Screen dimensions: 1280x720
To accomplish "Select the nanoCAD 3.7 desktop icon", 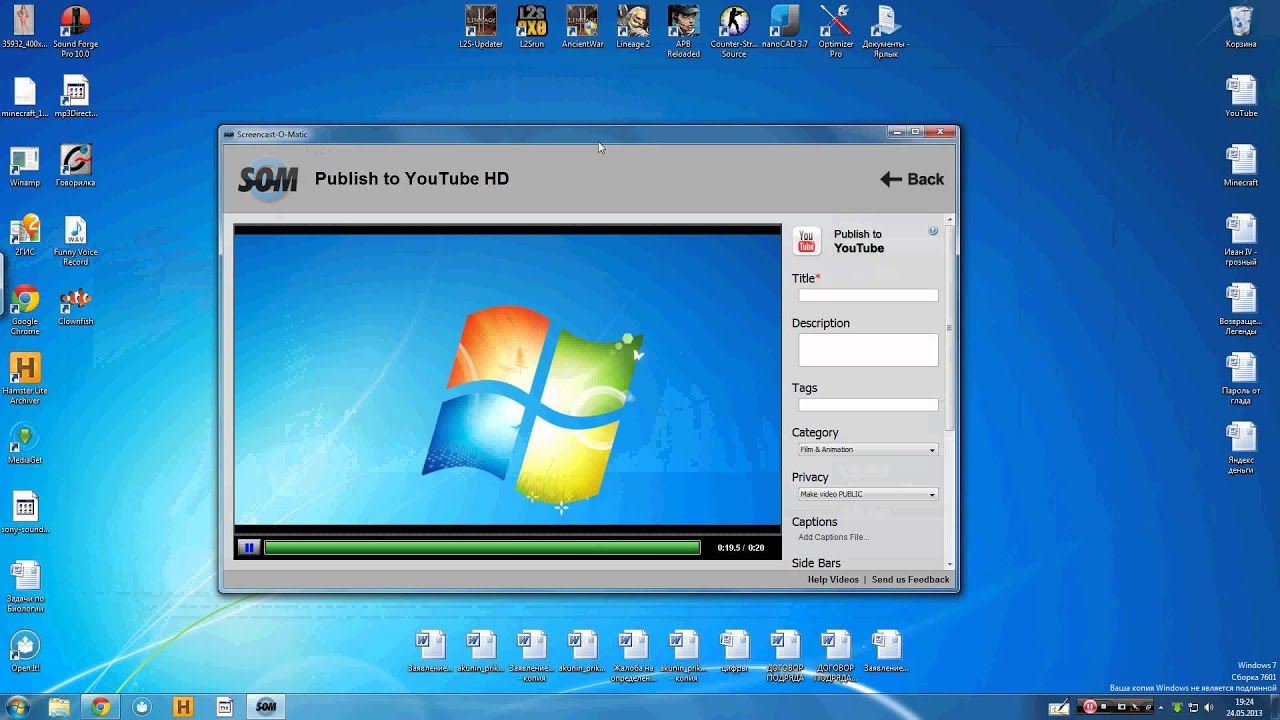I will click(785, 27).
